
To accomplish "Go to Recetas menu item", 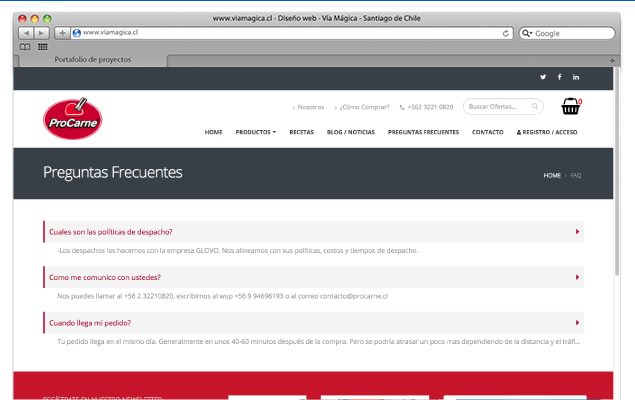I will [x=301, y=132].
